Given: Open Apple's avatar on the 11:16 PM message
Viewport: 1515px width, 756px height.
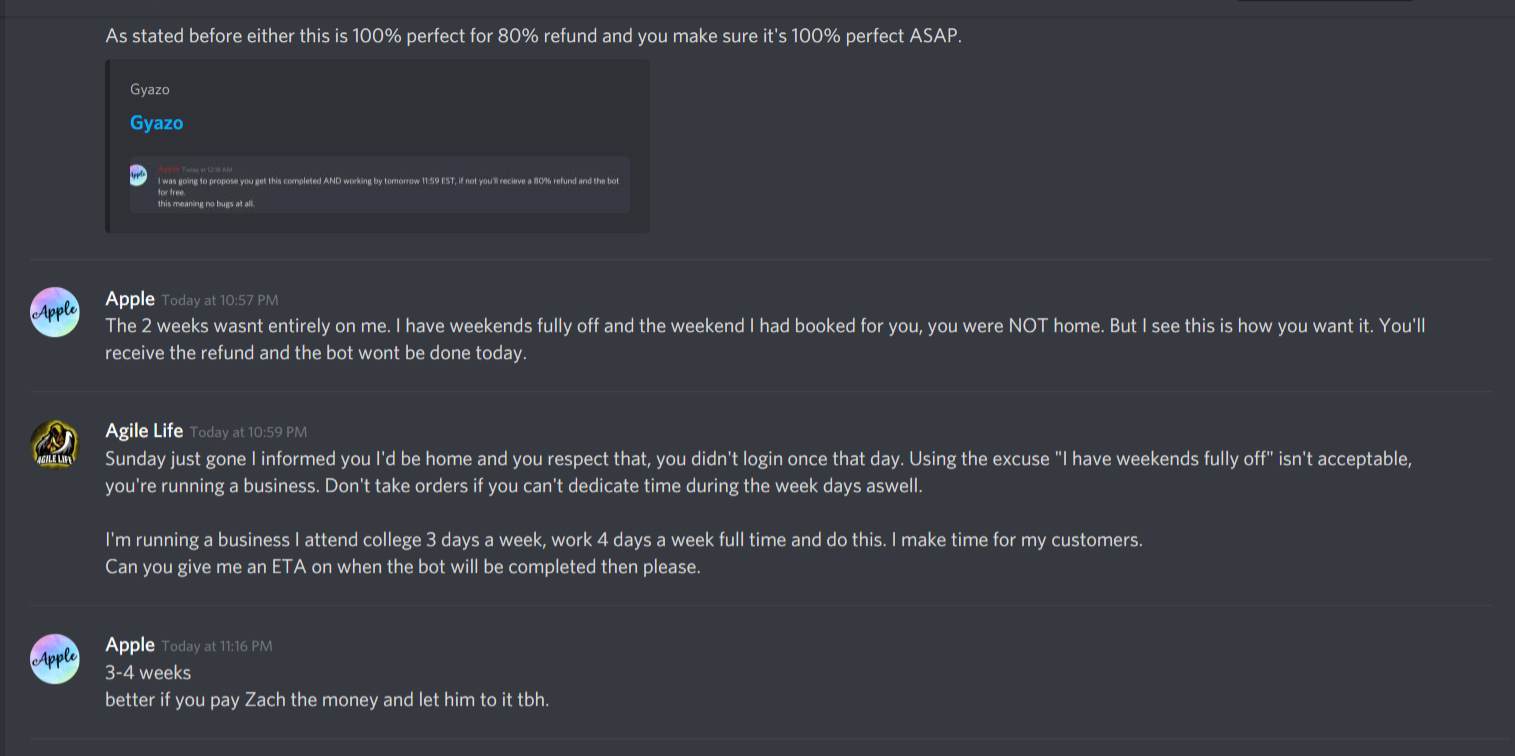Looking at the screenshot, I should coord(55,658).
